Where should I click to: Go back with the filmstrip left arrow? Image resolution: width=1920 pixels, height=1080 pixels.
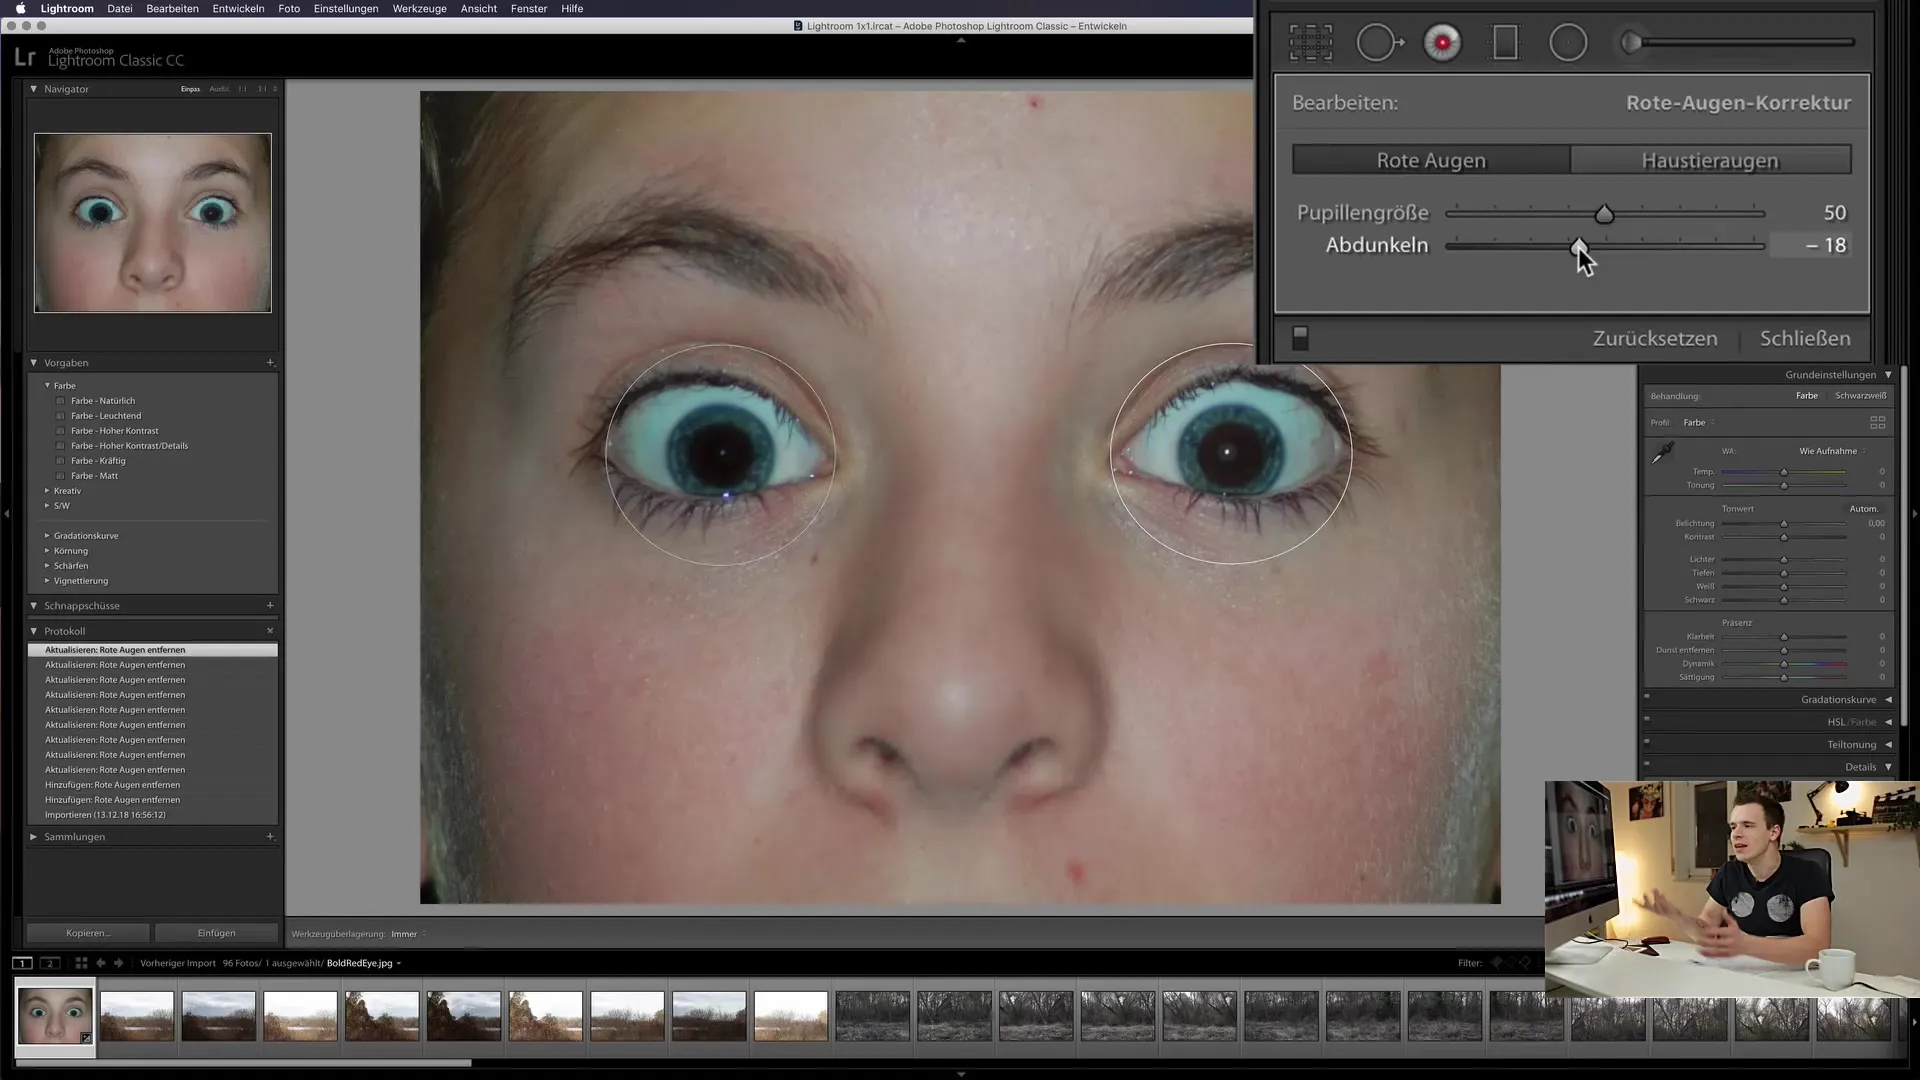click(101, 963)
